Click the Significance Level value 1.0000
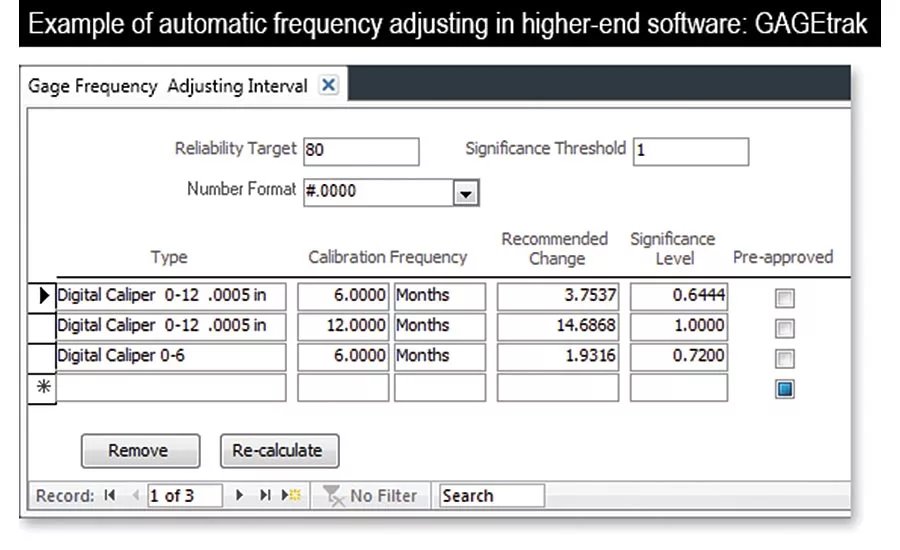This screenshot has height=550, width=900. tap(678, 327)
